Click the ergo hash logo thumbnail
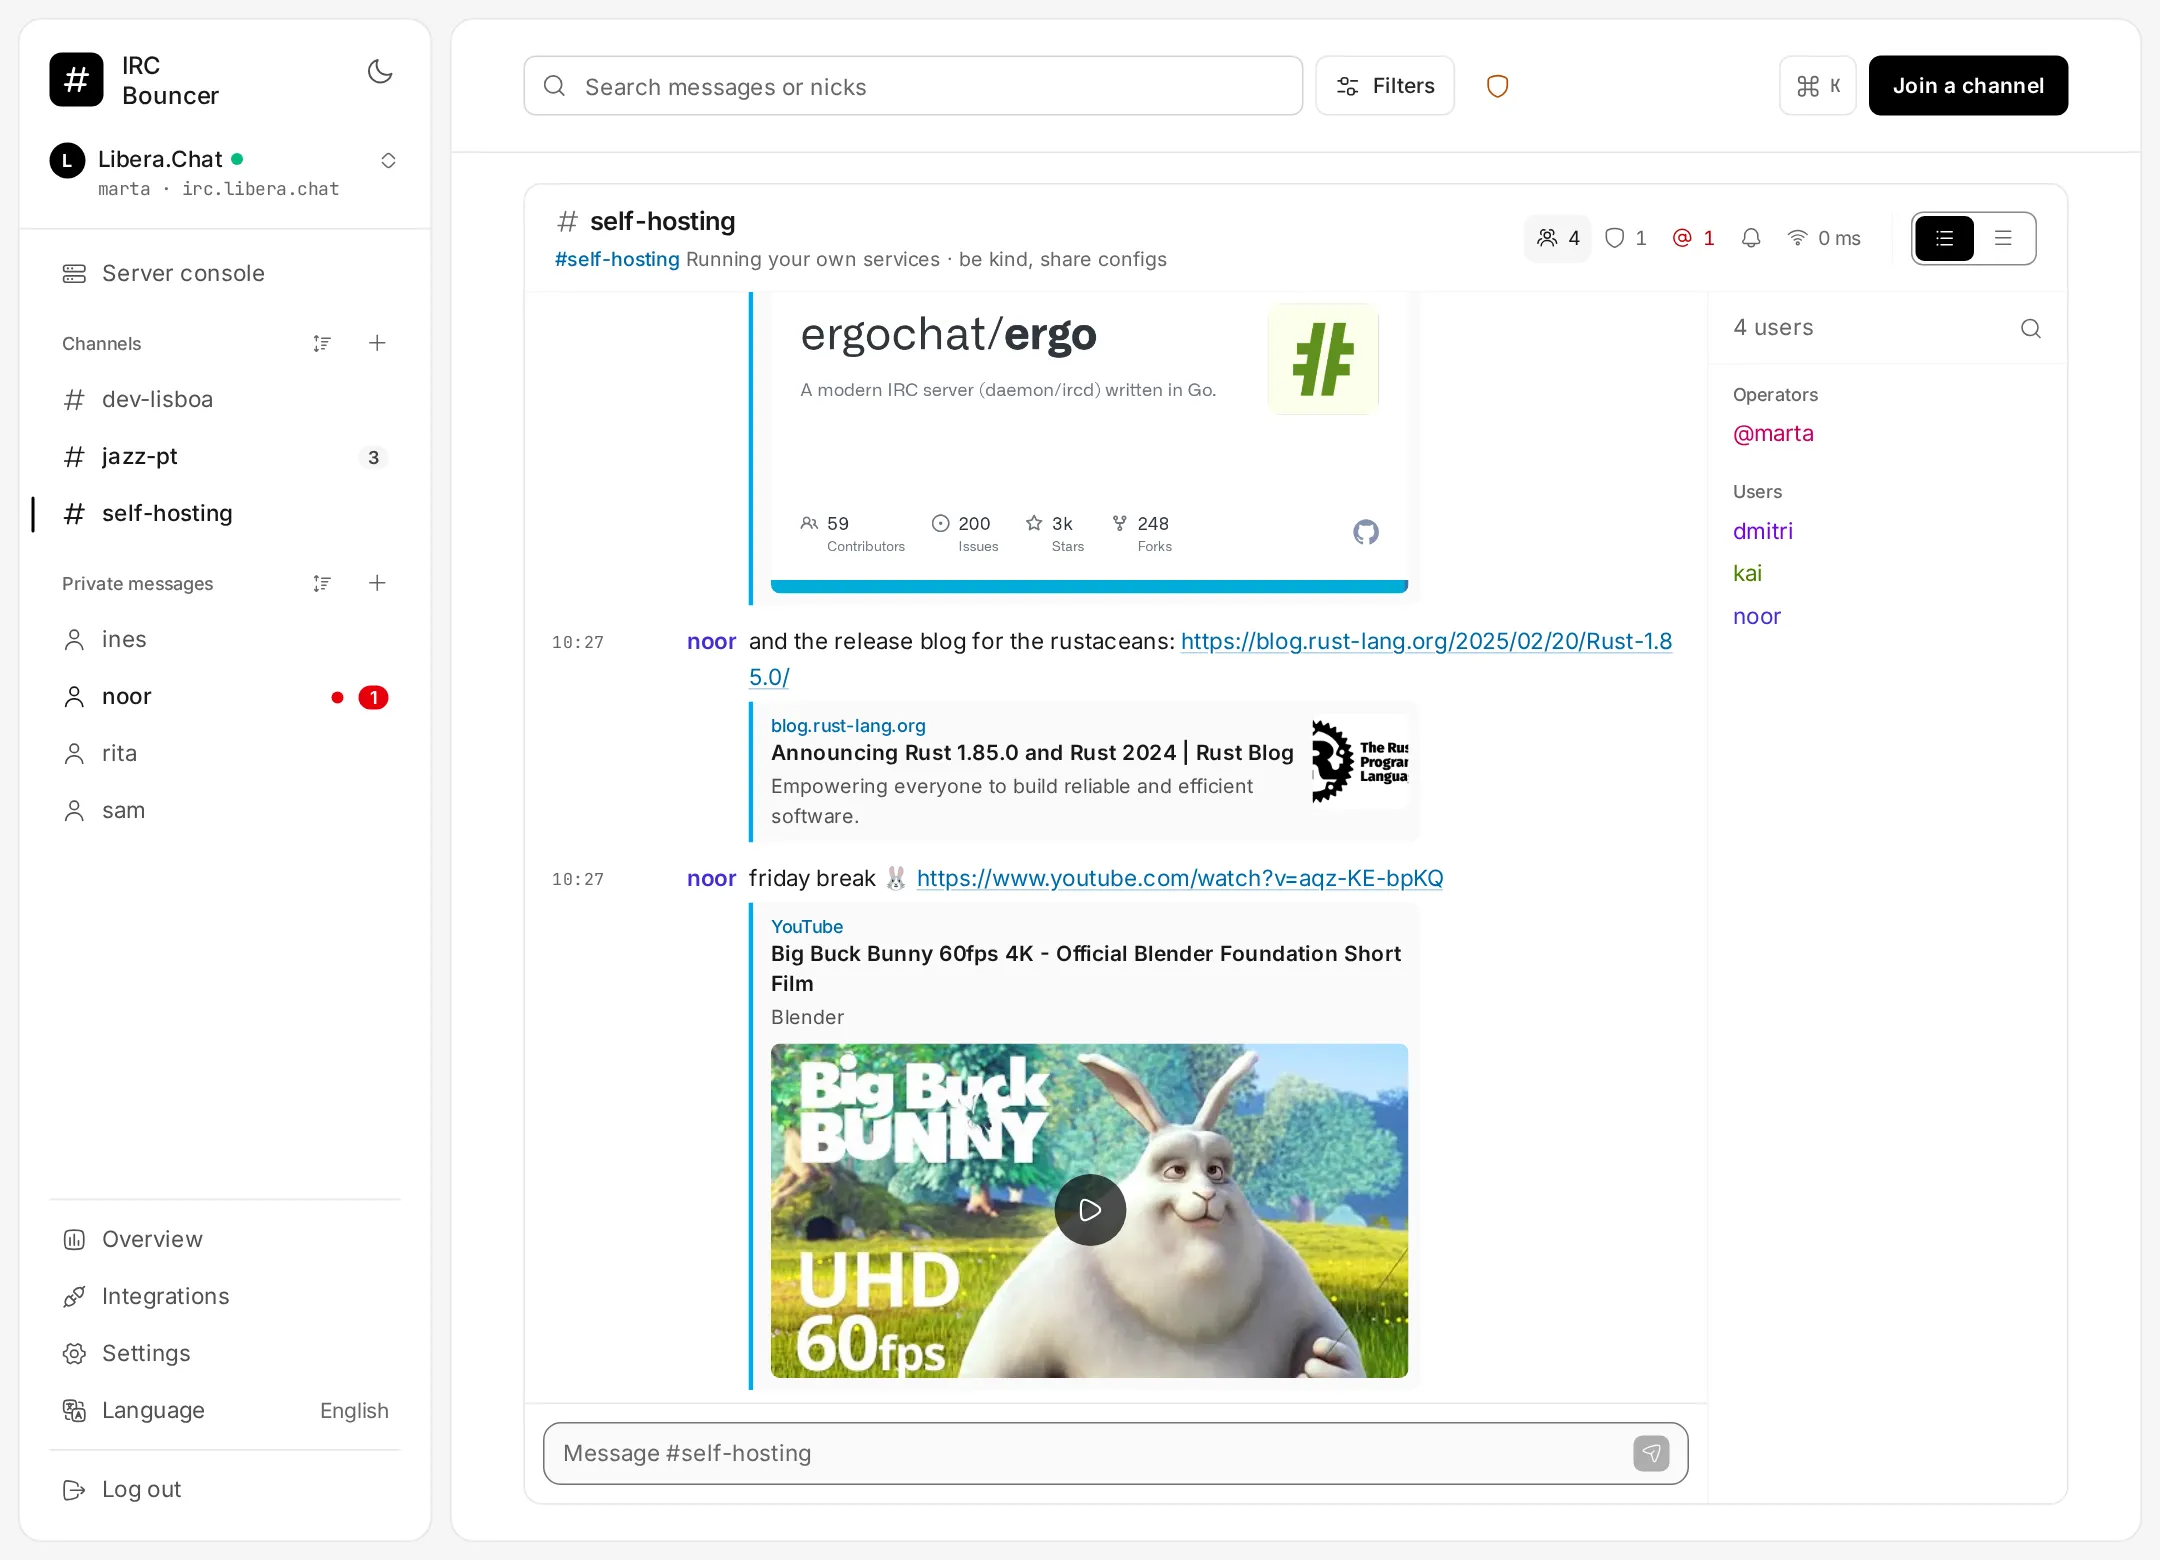 click(x=1323, y=359)
